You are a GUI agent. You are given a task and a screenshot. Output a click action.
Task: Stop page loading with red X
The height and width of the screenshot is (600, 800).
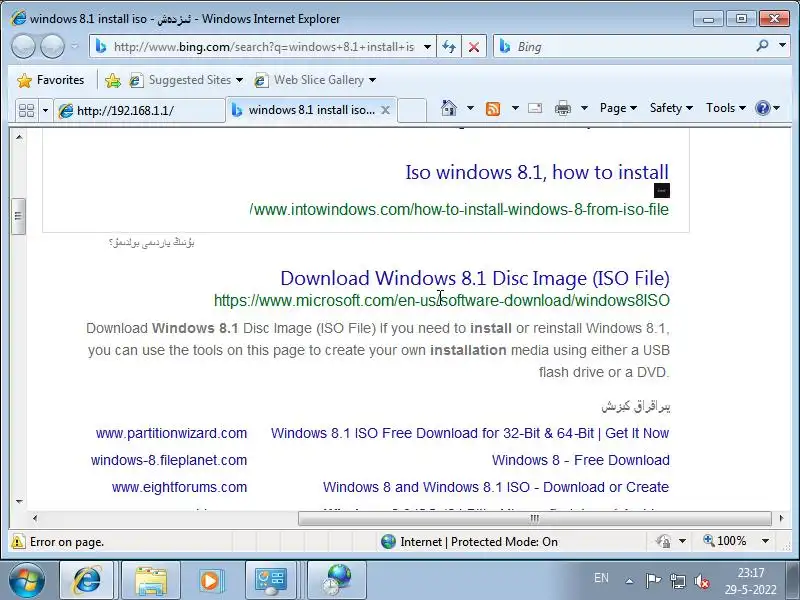474,47
